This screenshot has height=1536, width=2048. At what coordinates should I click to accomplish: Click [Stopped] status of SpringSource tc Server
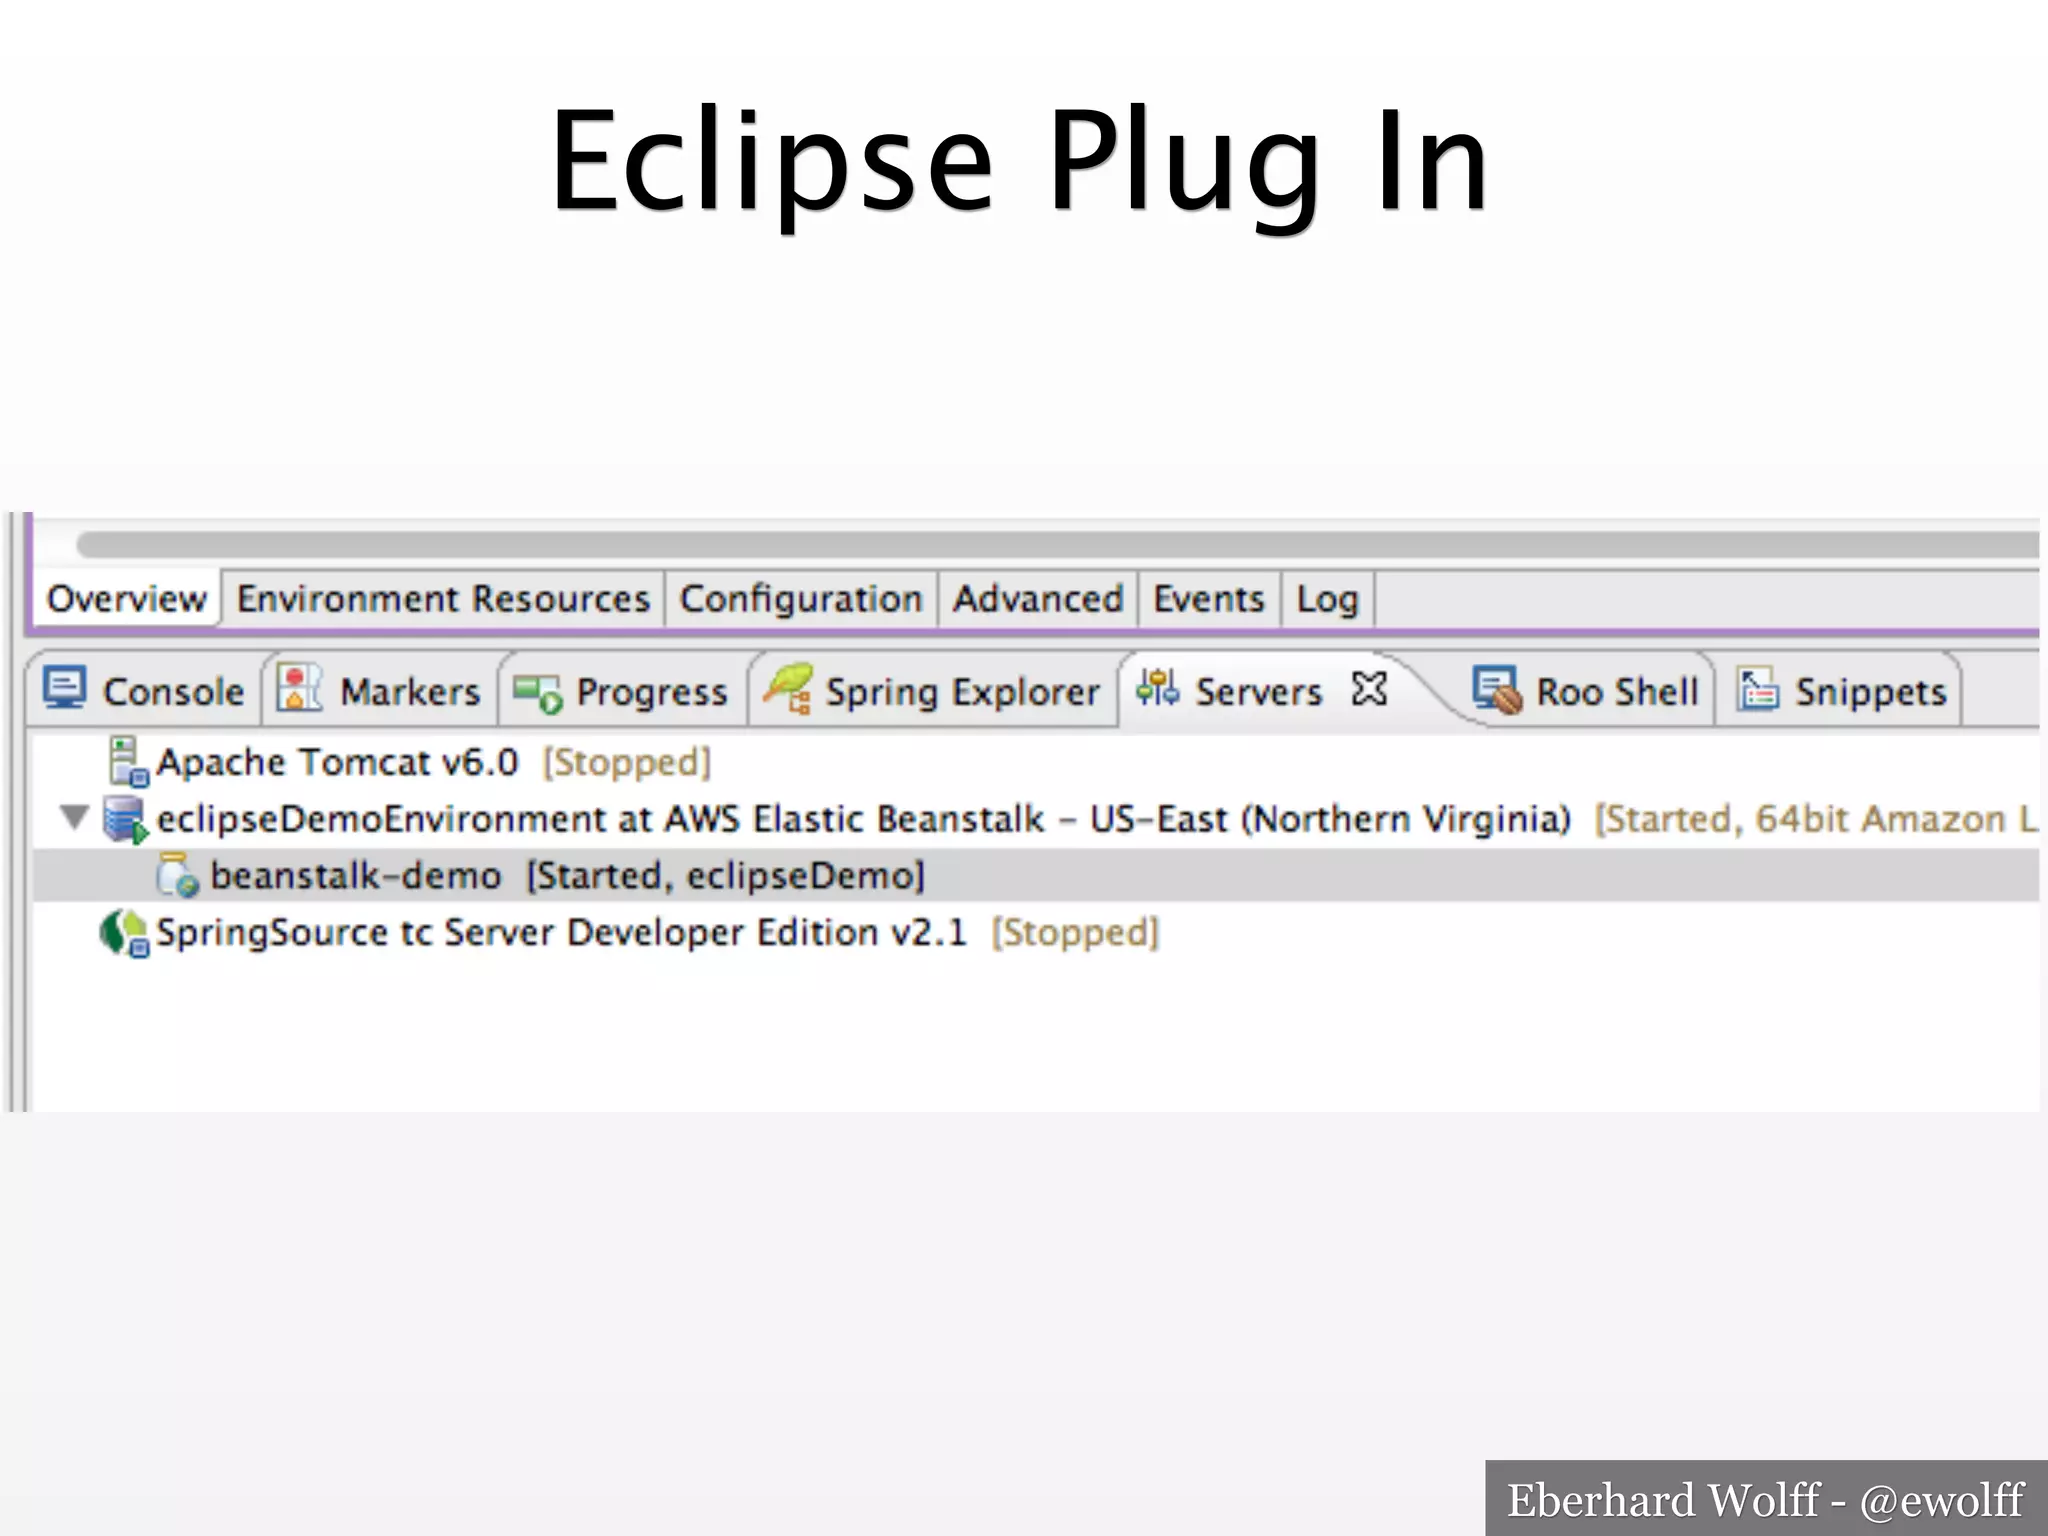pos(1075,933)
